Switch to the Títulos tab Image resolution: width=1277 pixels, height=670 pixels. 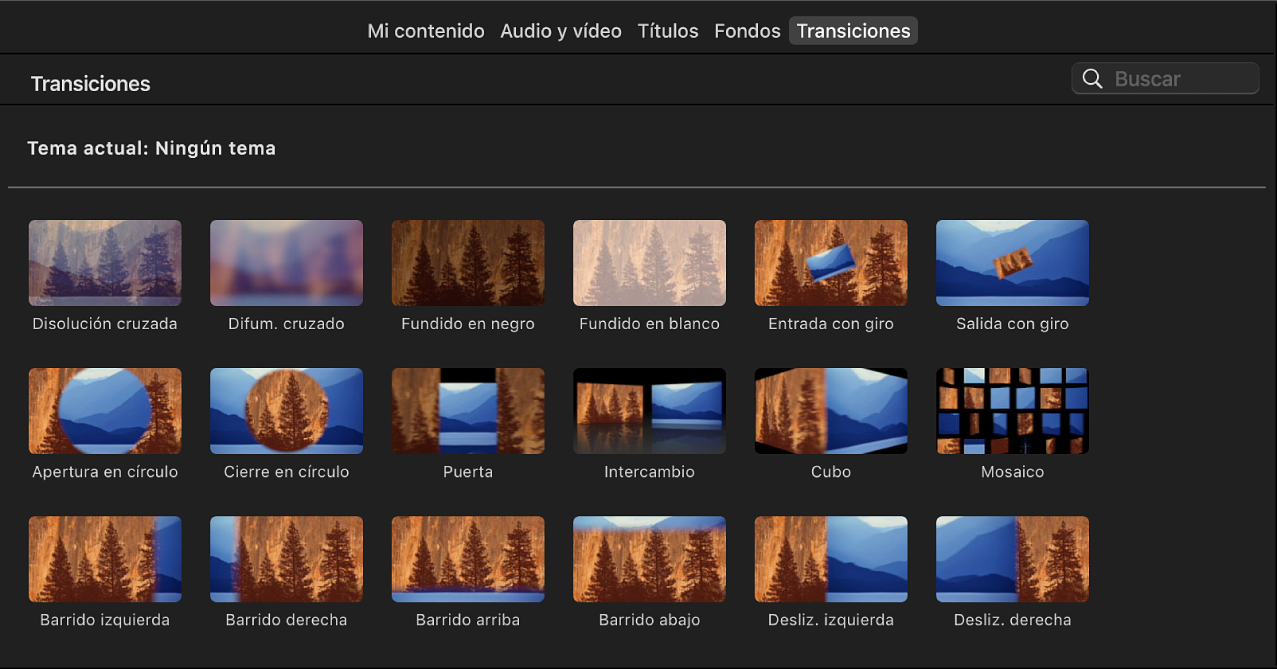[667, 30]
